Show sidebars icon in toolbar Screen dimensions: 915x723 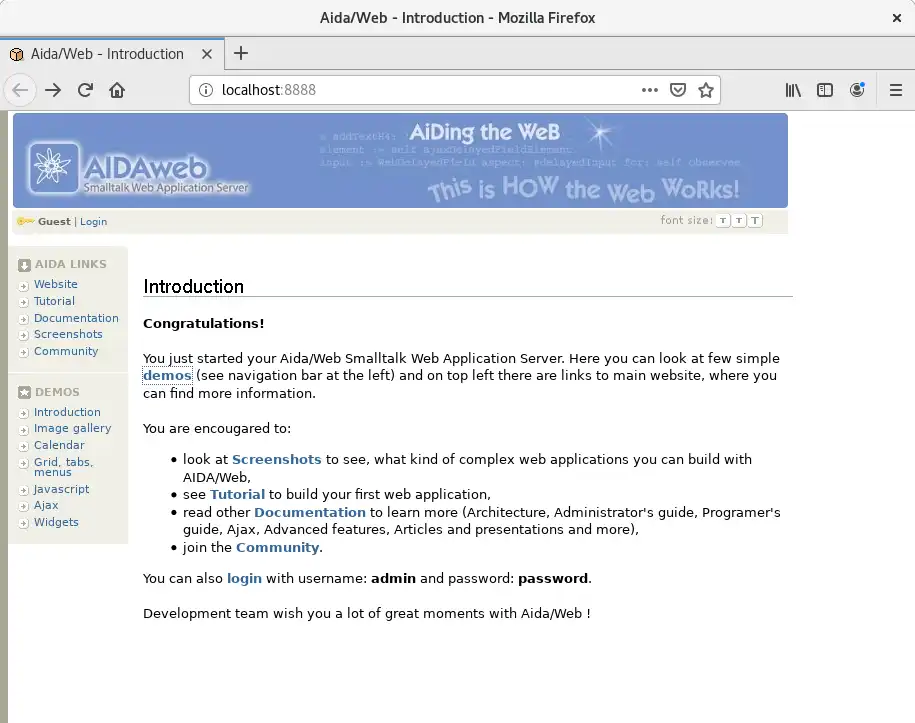pos(825,90)
